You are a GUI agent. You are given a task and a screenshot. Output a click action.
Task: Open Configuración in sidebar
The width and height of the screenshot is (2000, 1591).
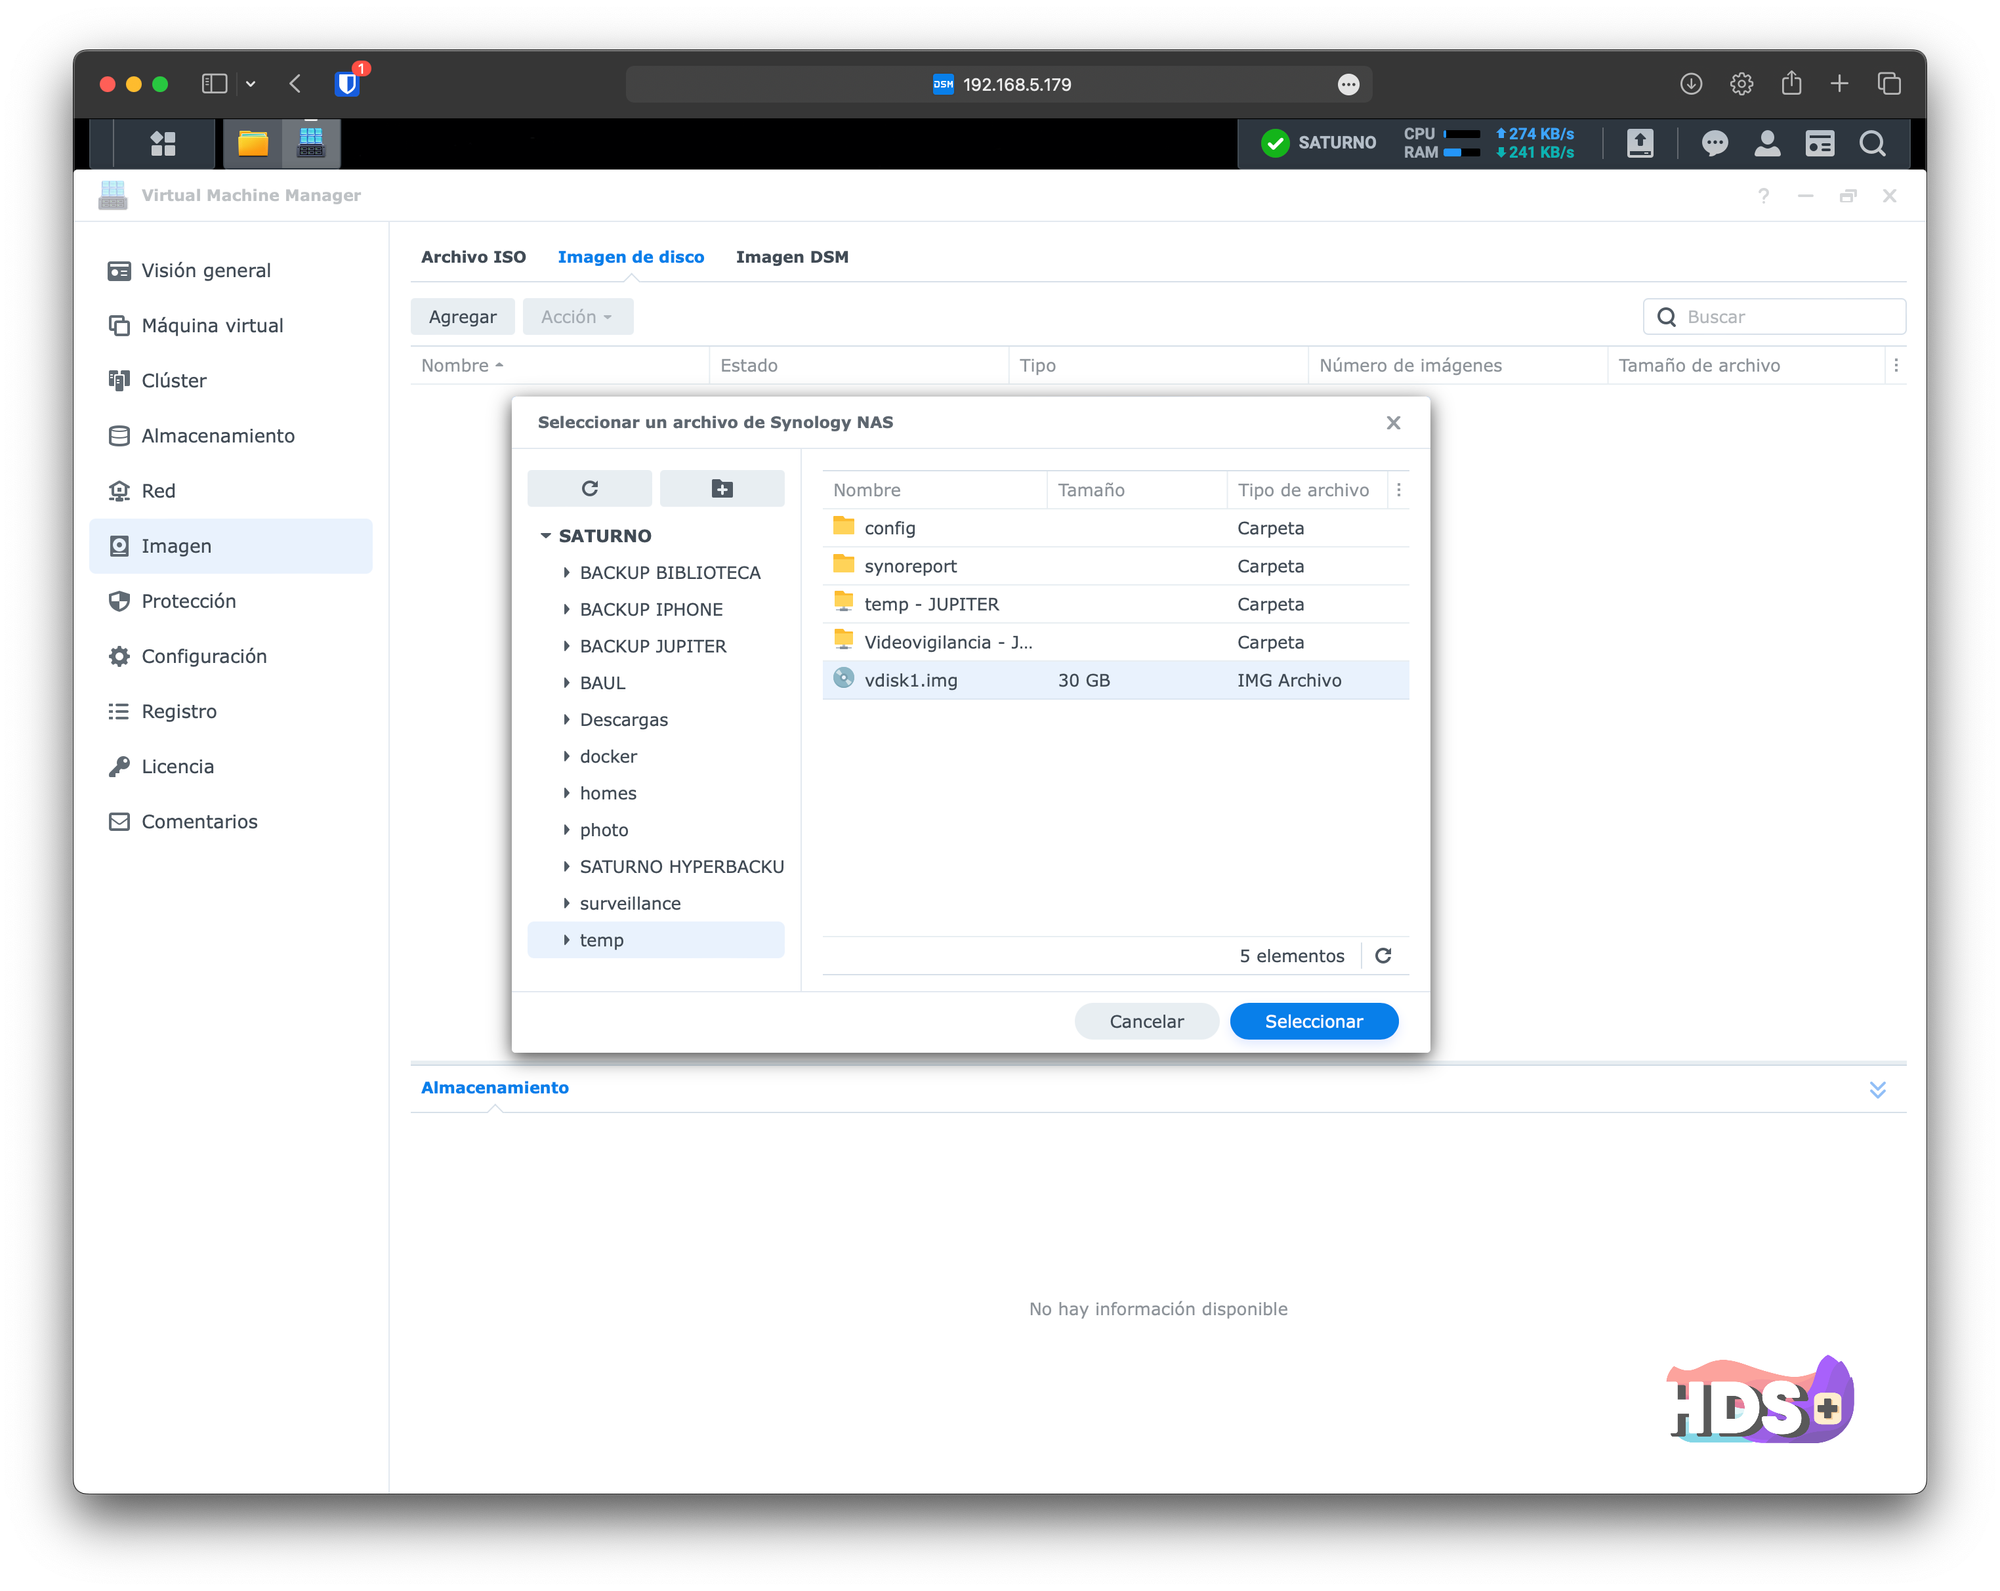(x=231, y=656)
